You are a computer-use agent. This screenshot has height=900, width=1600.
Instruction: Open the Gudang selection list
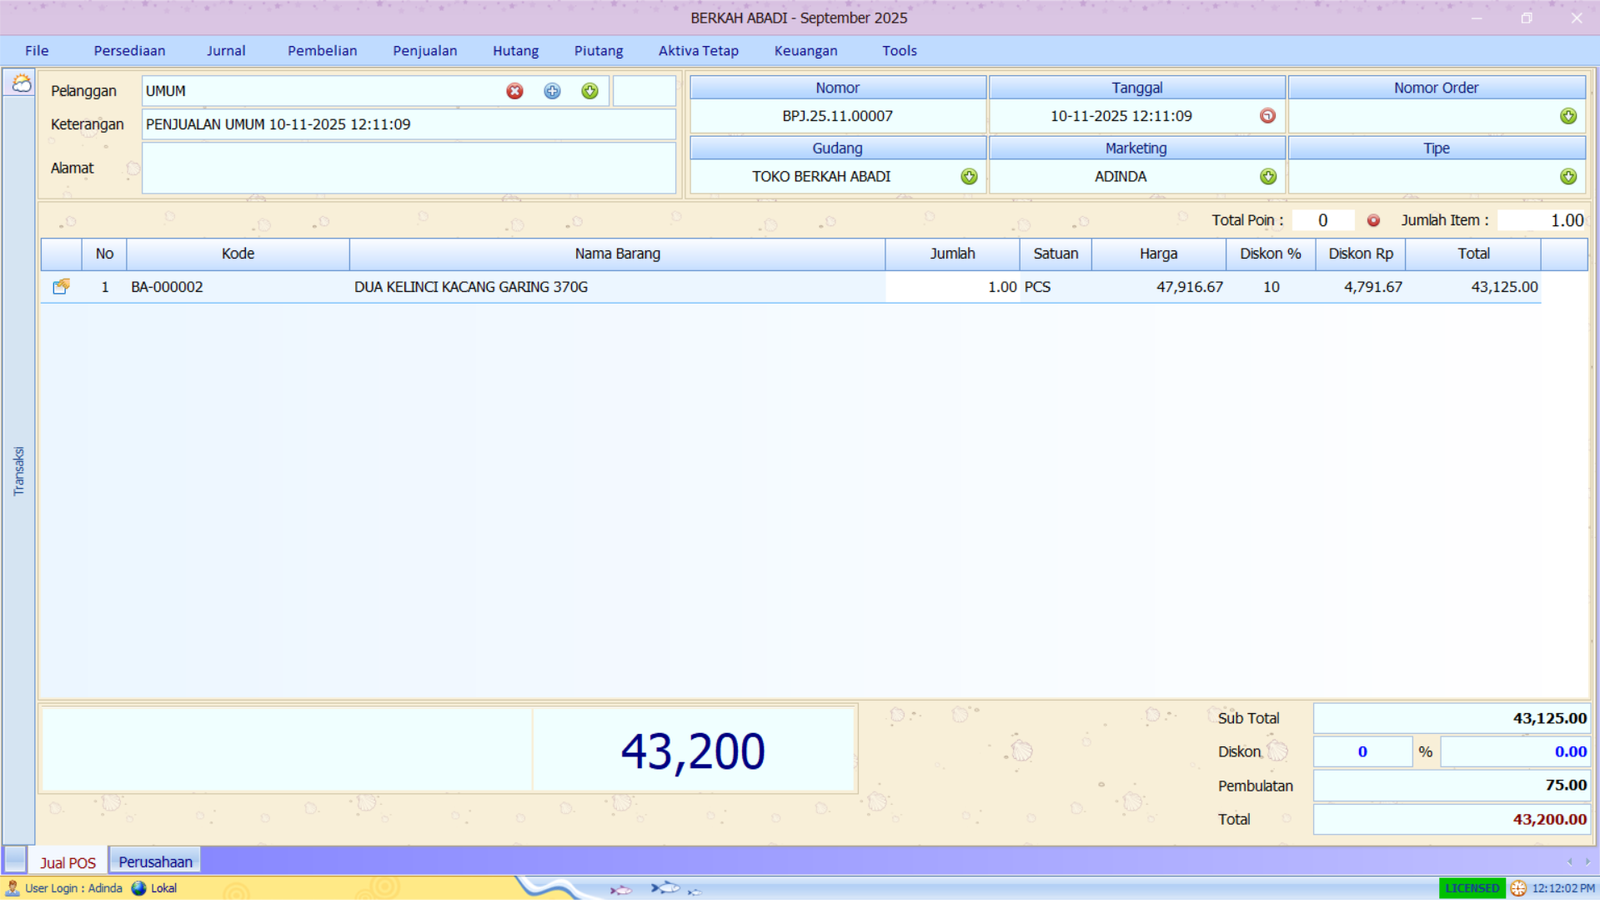point(969,177)
